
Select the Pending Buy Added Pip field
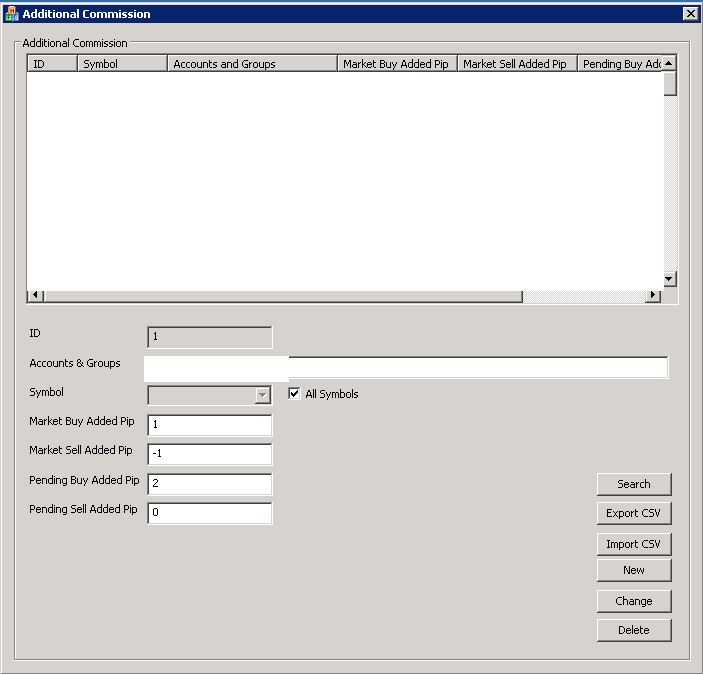210,484
